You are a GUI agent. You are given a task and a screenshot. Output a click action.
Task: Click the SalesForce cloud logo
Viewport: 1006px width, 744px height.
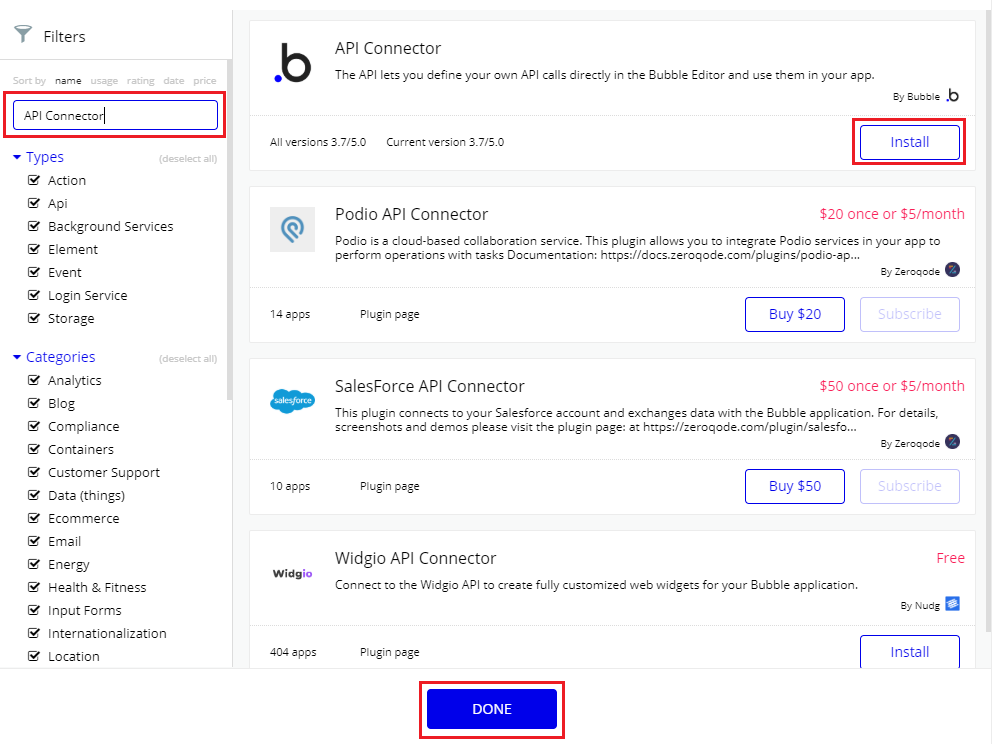[292, 401]
